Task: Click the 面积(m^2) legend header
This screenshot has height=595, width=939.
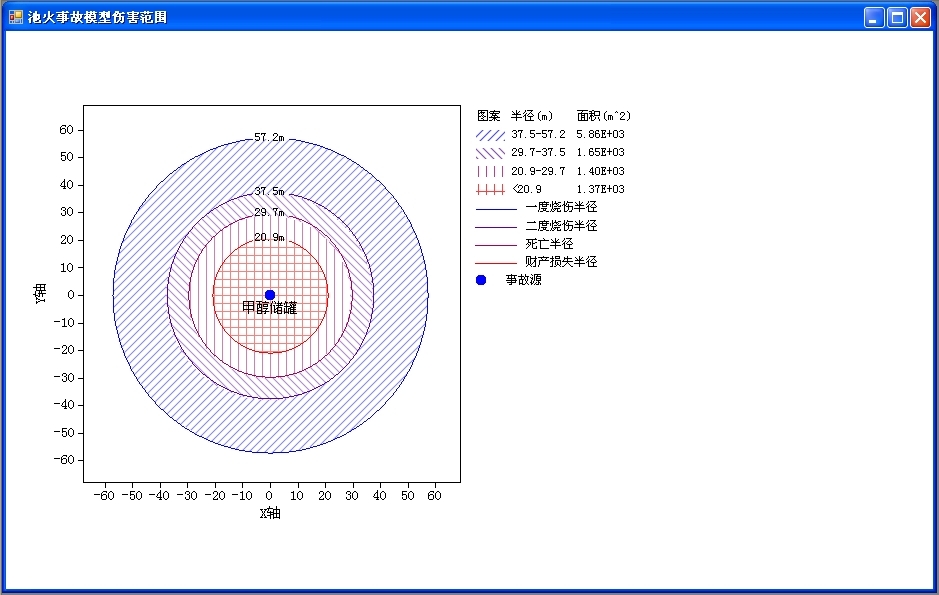Action: [604, 116]
